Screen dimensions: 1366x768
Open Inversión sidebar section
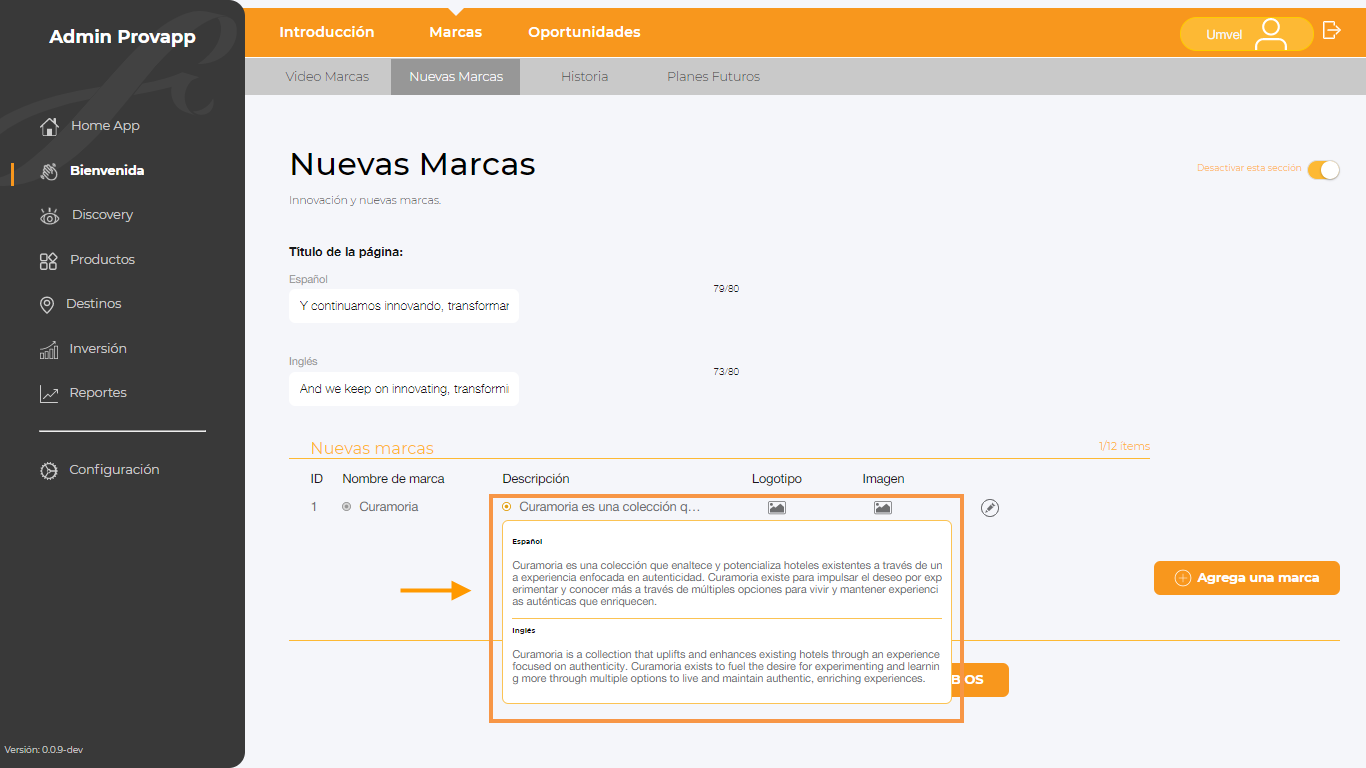click(x=98, y=349)
